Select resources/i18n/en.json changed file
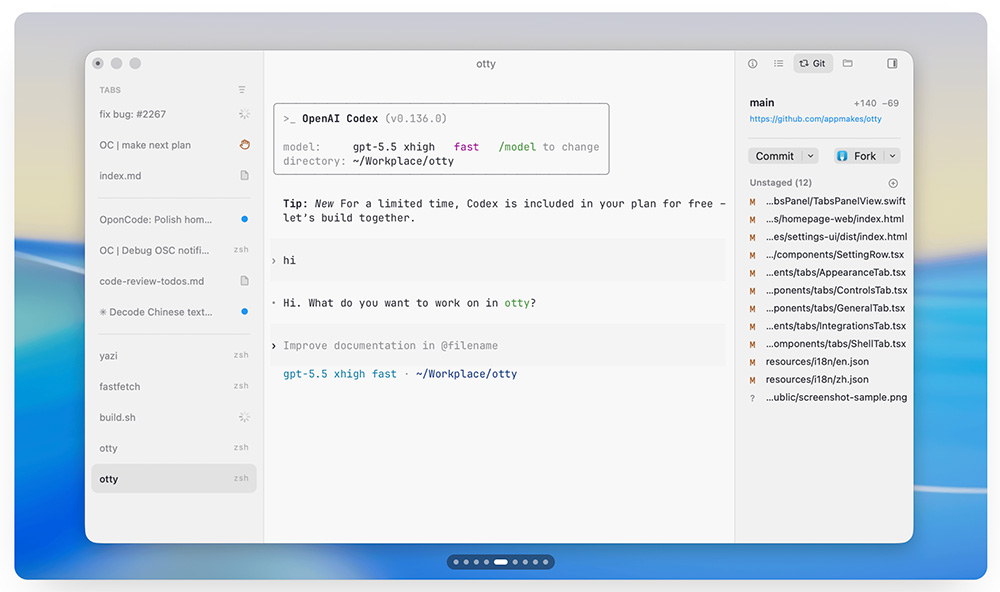This screenshot has width=1000, height=592. pos(828,362)
